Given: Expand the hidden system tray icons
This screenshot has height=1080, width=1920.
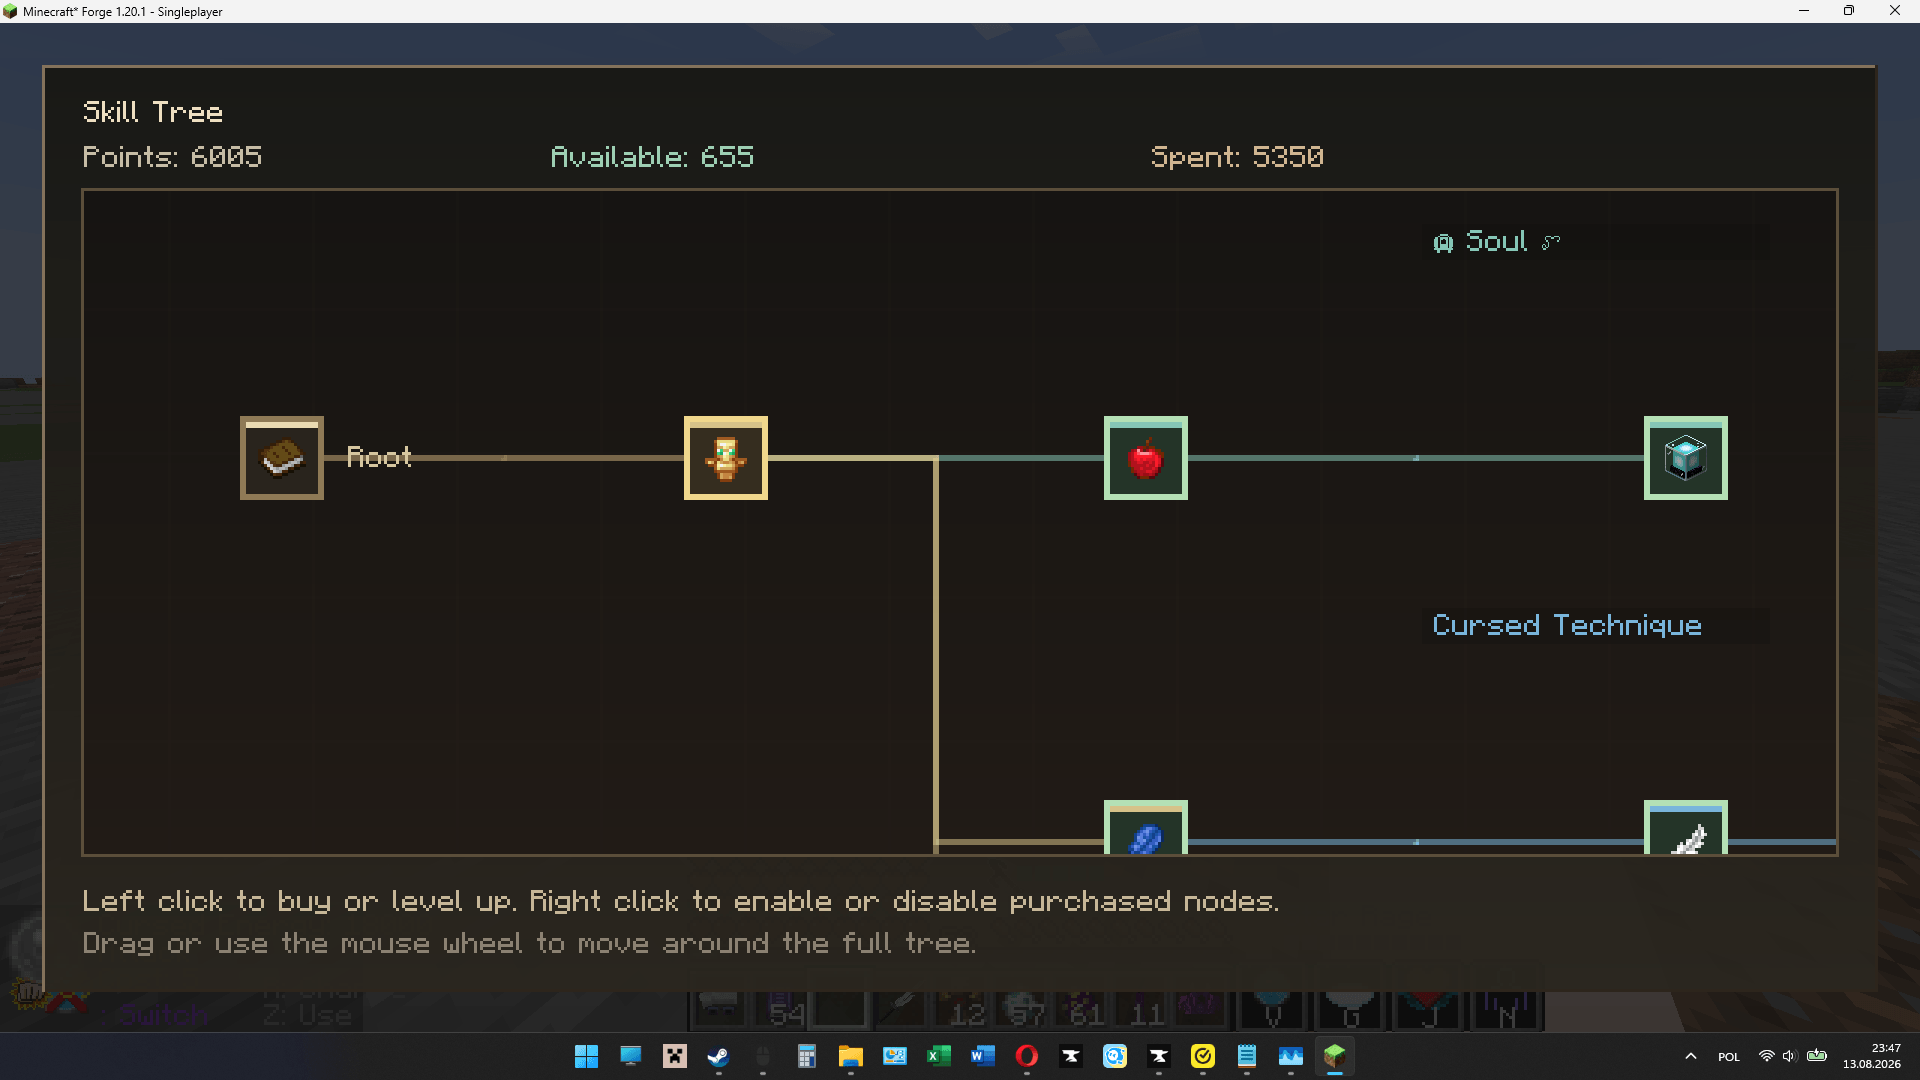Looking at the screenshot, I should pos(1690,1056).
